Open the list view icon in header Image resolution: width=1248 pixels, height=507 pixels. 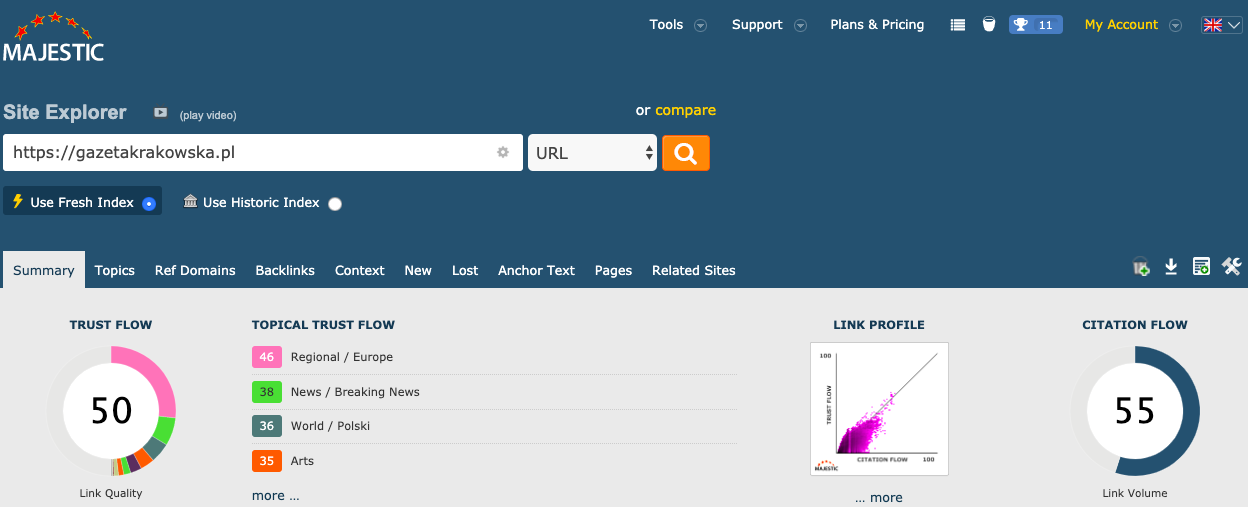(x=958, y=25)
